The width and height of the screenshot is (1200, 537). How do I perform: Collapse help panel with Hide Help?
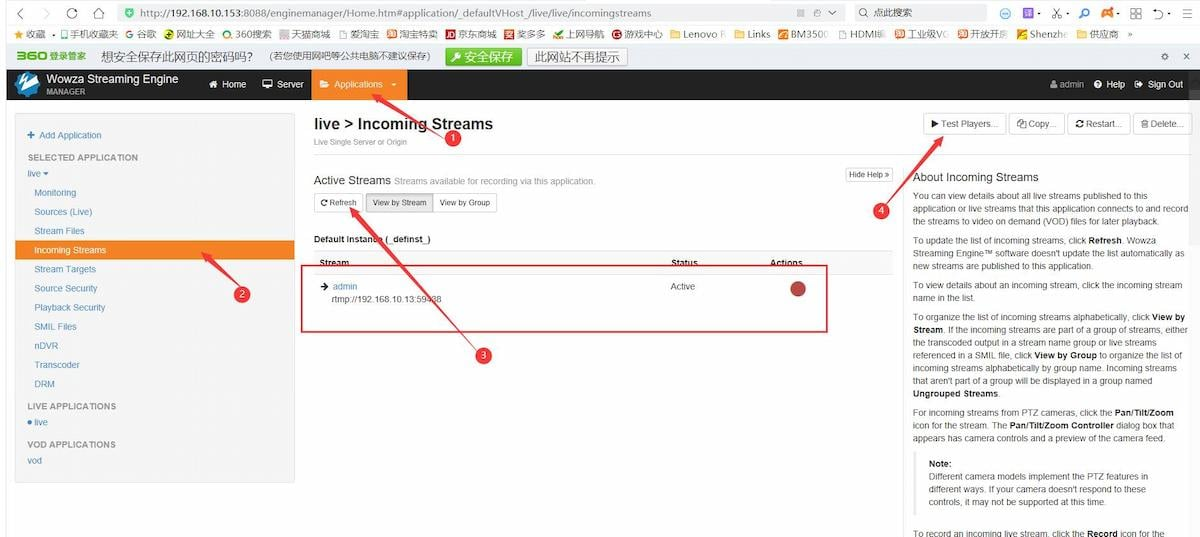(868, 175)
